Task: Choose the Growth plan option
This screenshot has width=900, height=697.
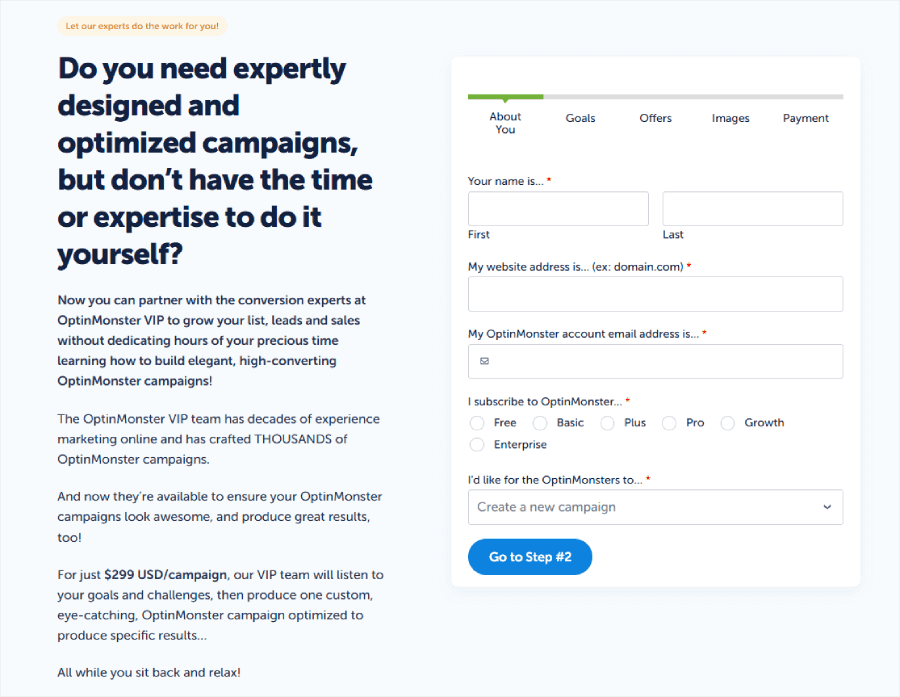Action: click(x=727, y=423)
